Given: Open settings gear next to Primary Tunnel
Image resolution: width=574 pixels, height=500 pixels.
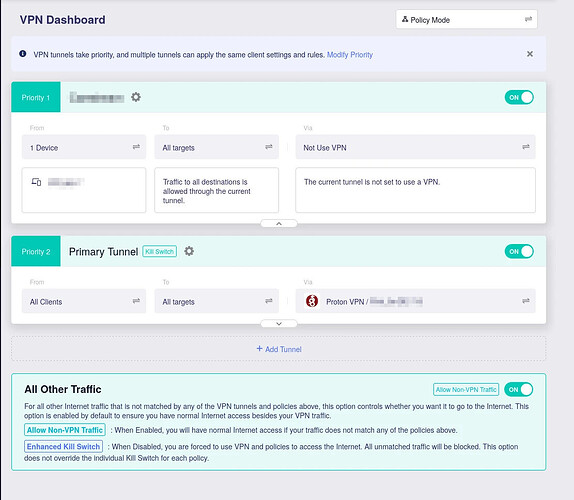Looking at the screenshot, I should coord(189,251).
